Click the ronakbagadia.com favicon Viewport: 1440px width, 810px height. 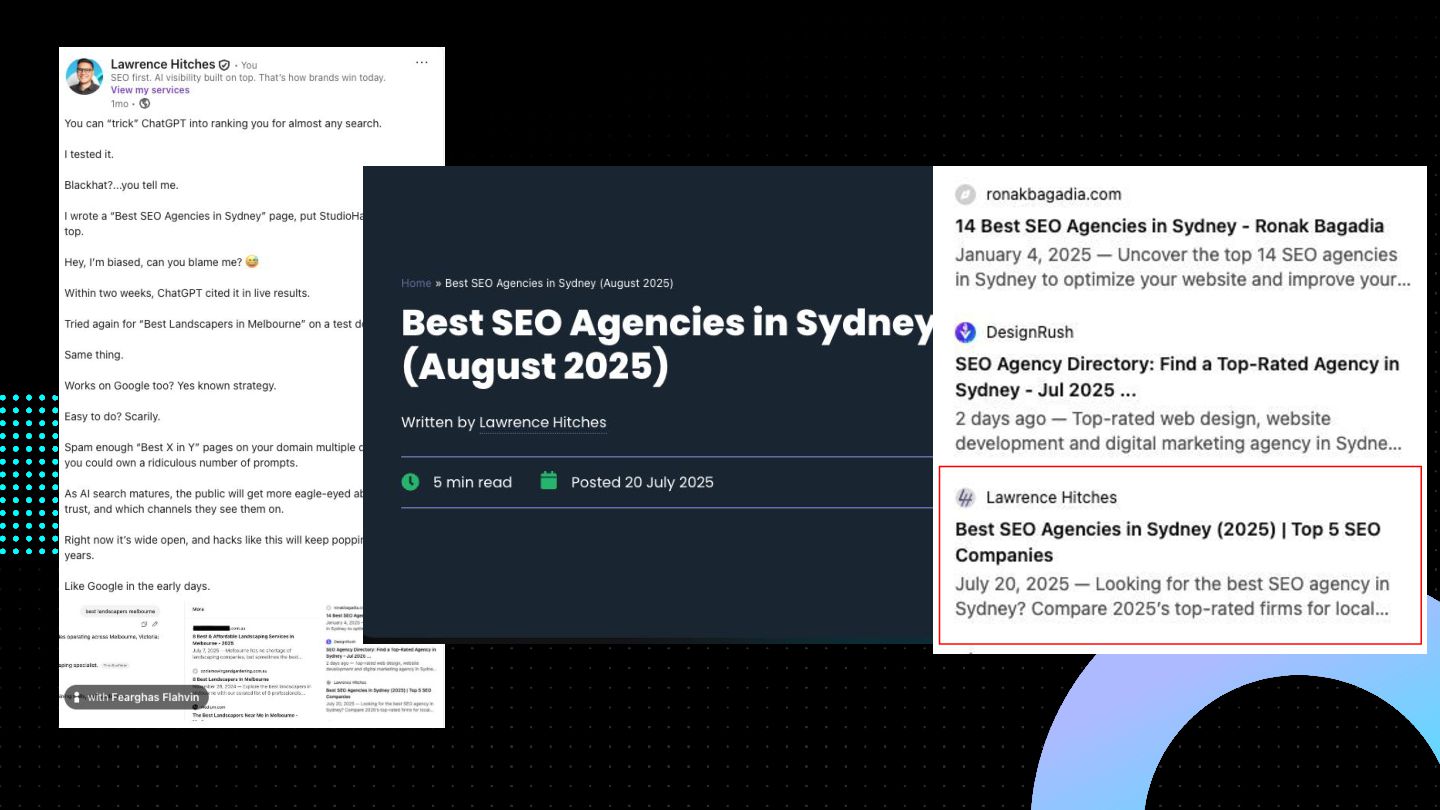pyautogui.click(x=965, y=194)
